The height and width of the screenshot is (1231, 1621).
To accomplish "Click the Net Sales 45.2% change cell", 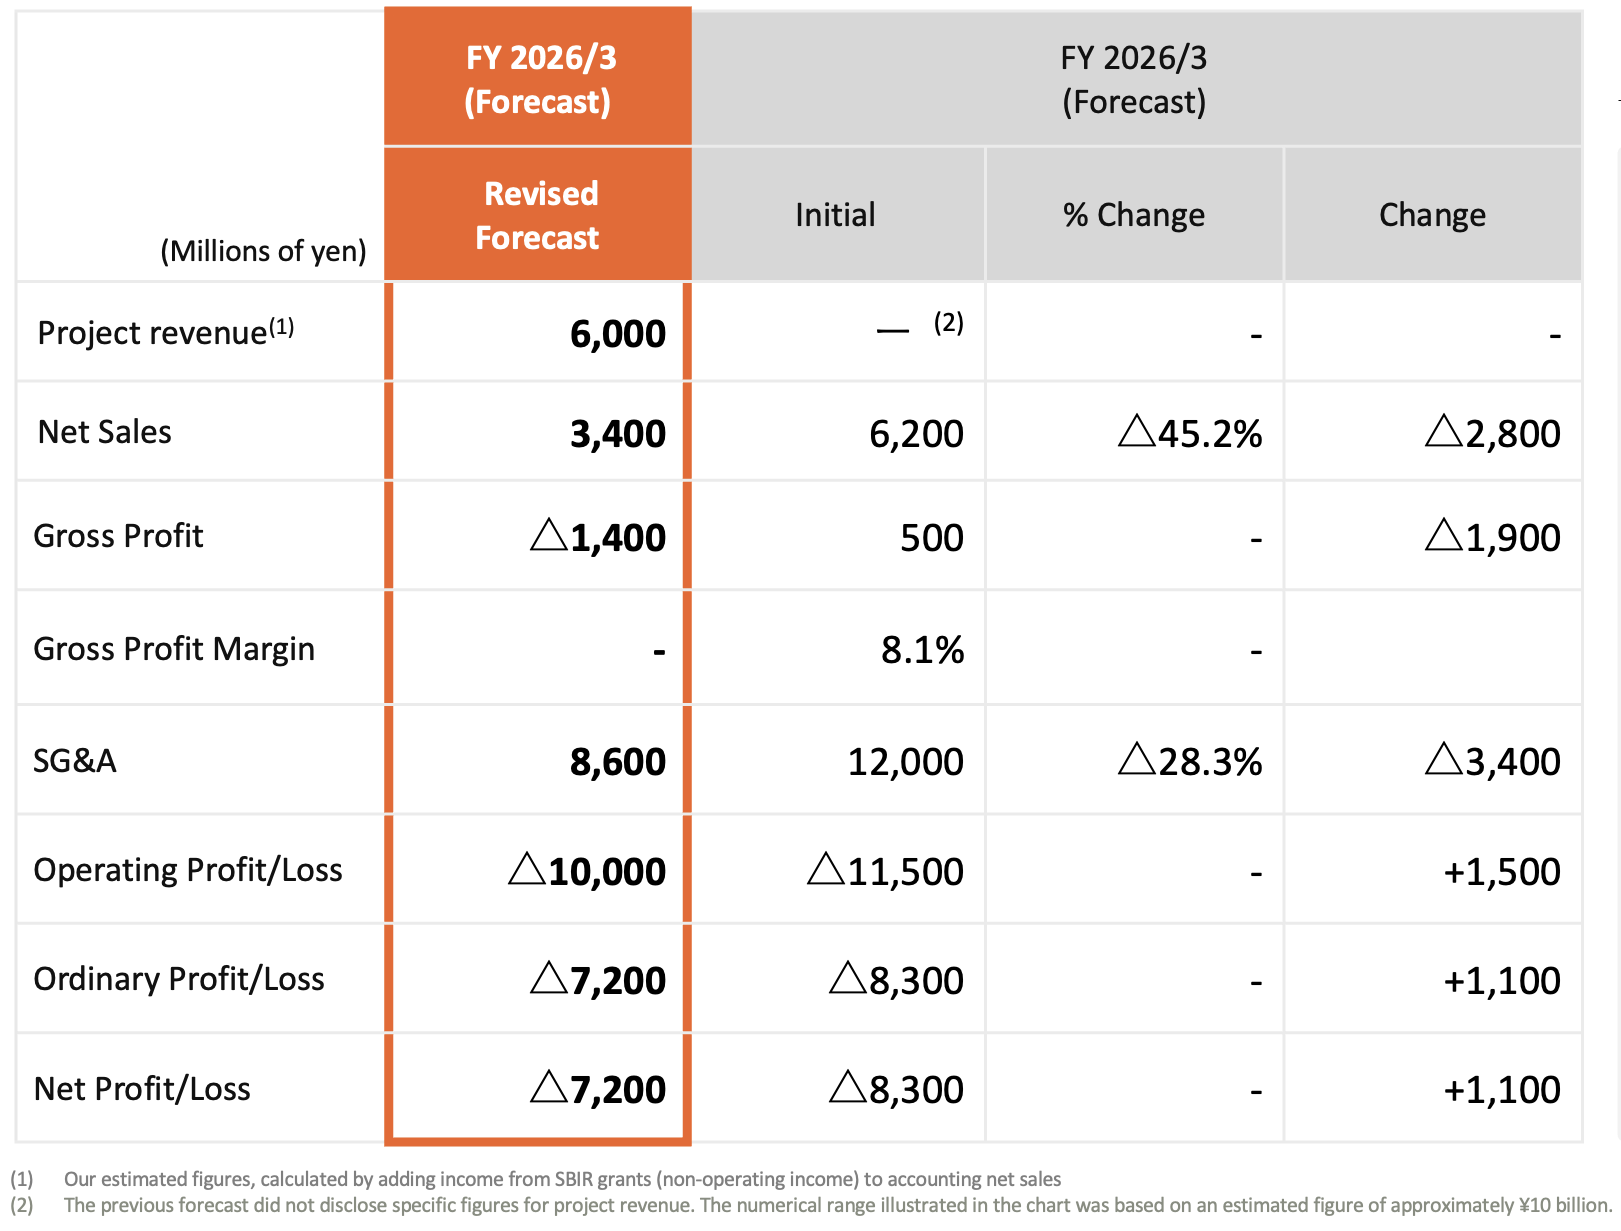I will tap(1190, 434).
